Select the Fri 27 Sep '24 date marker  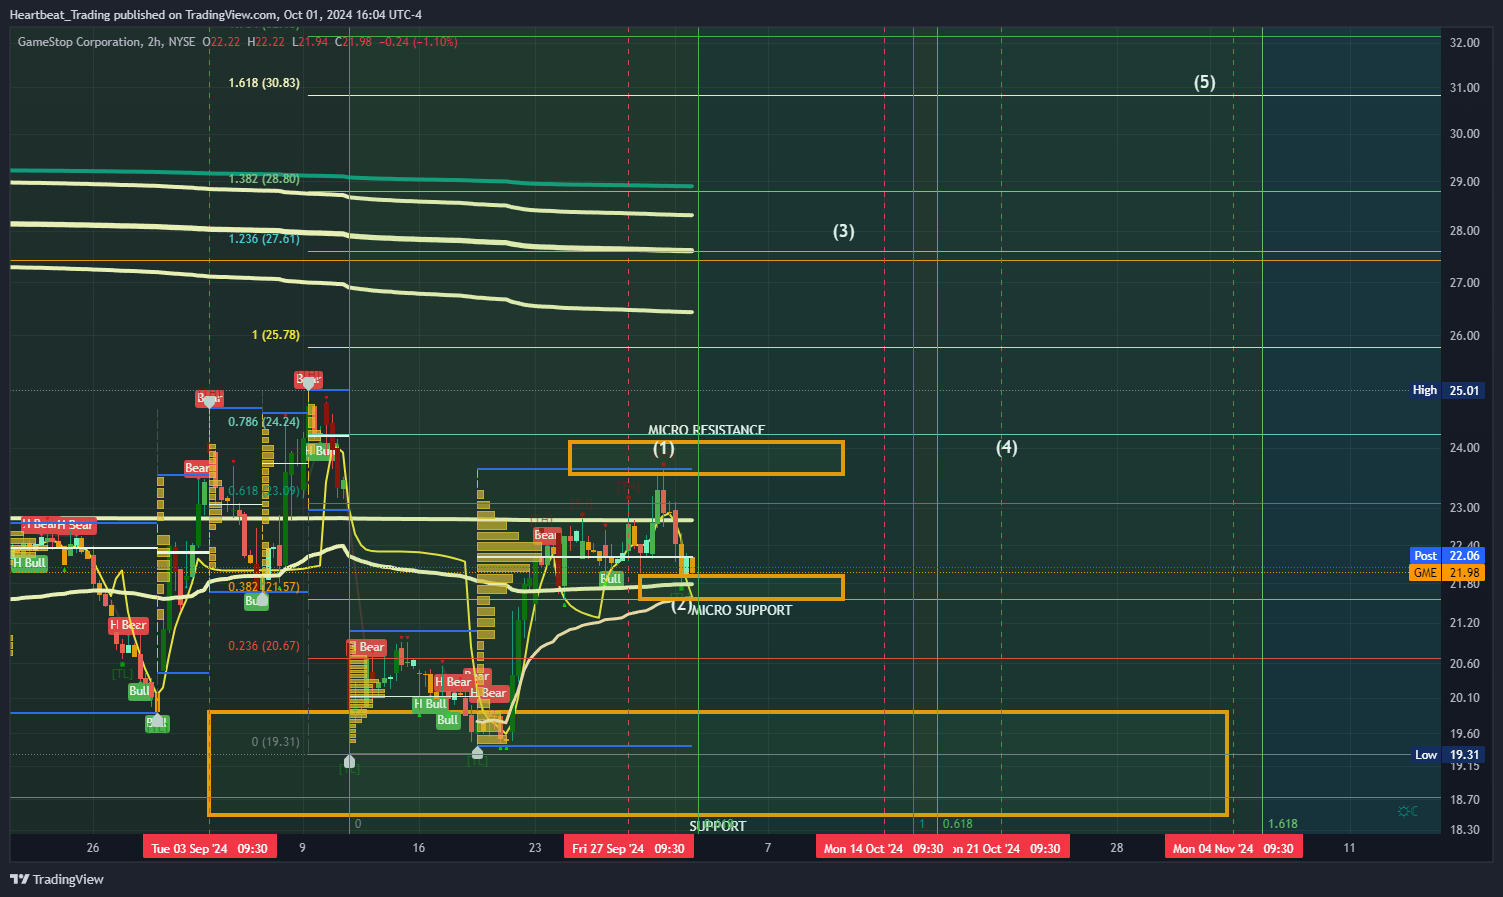pyautogui.click(x=628, y=848)
